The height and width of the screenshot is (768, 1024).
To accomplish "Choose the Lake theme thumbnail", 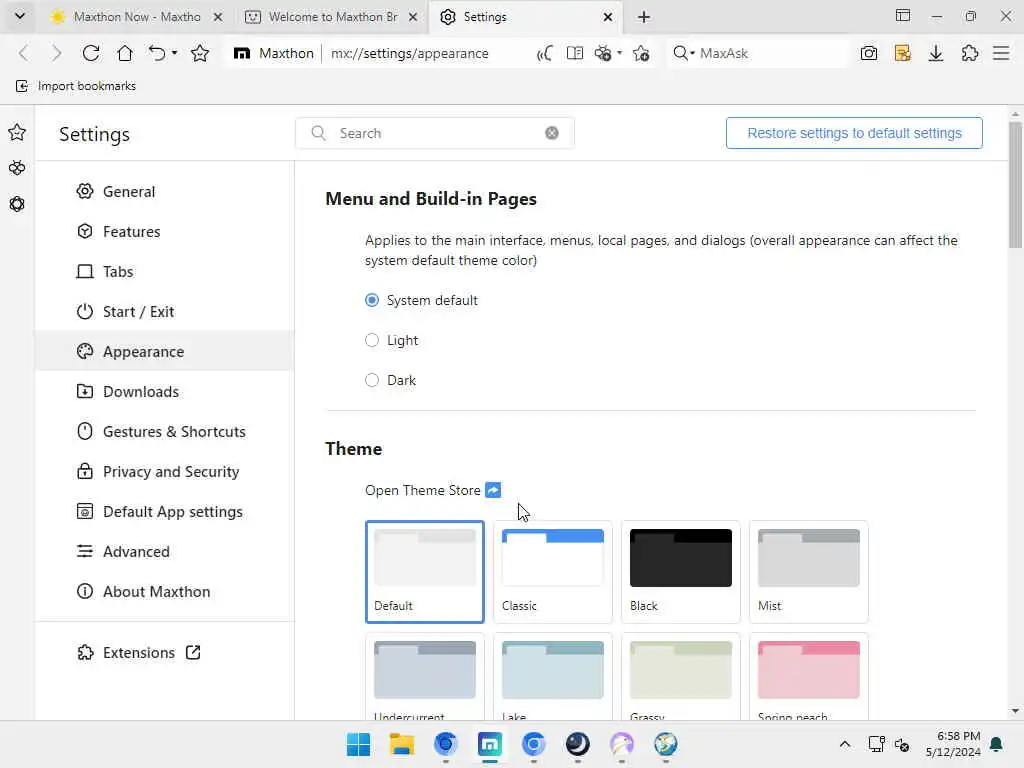I will (x=552, y=677).
